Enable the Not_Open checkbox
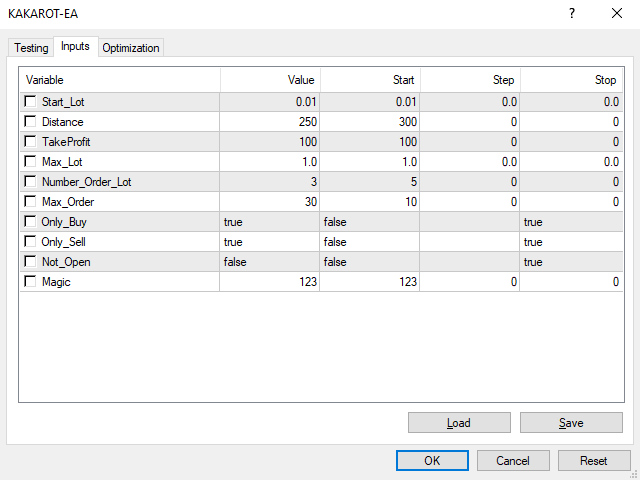 (30, 261)
